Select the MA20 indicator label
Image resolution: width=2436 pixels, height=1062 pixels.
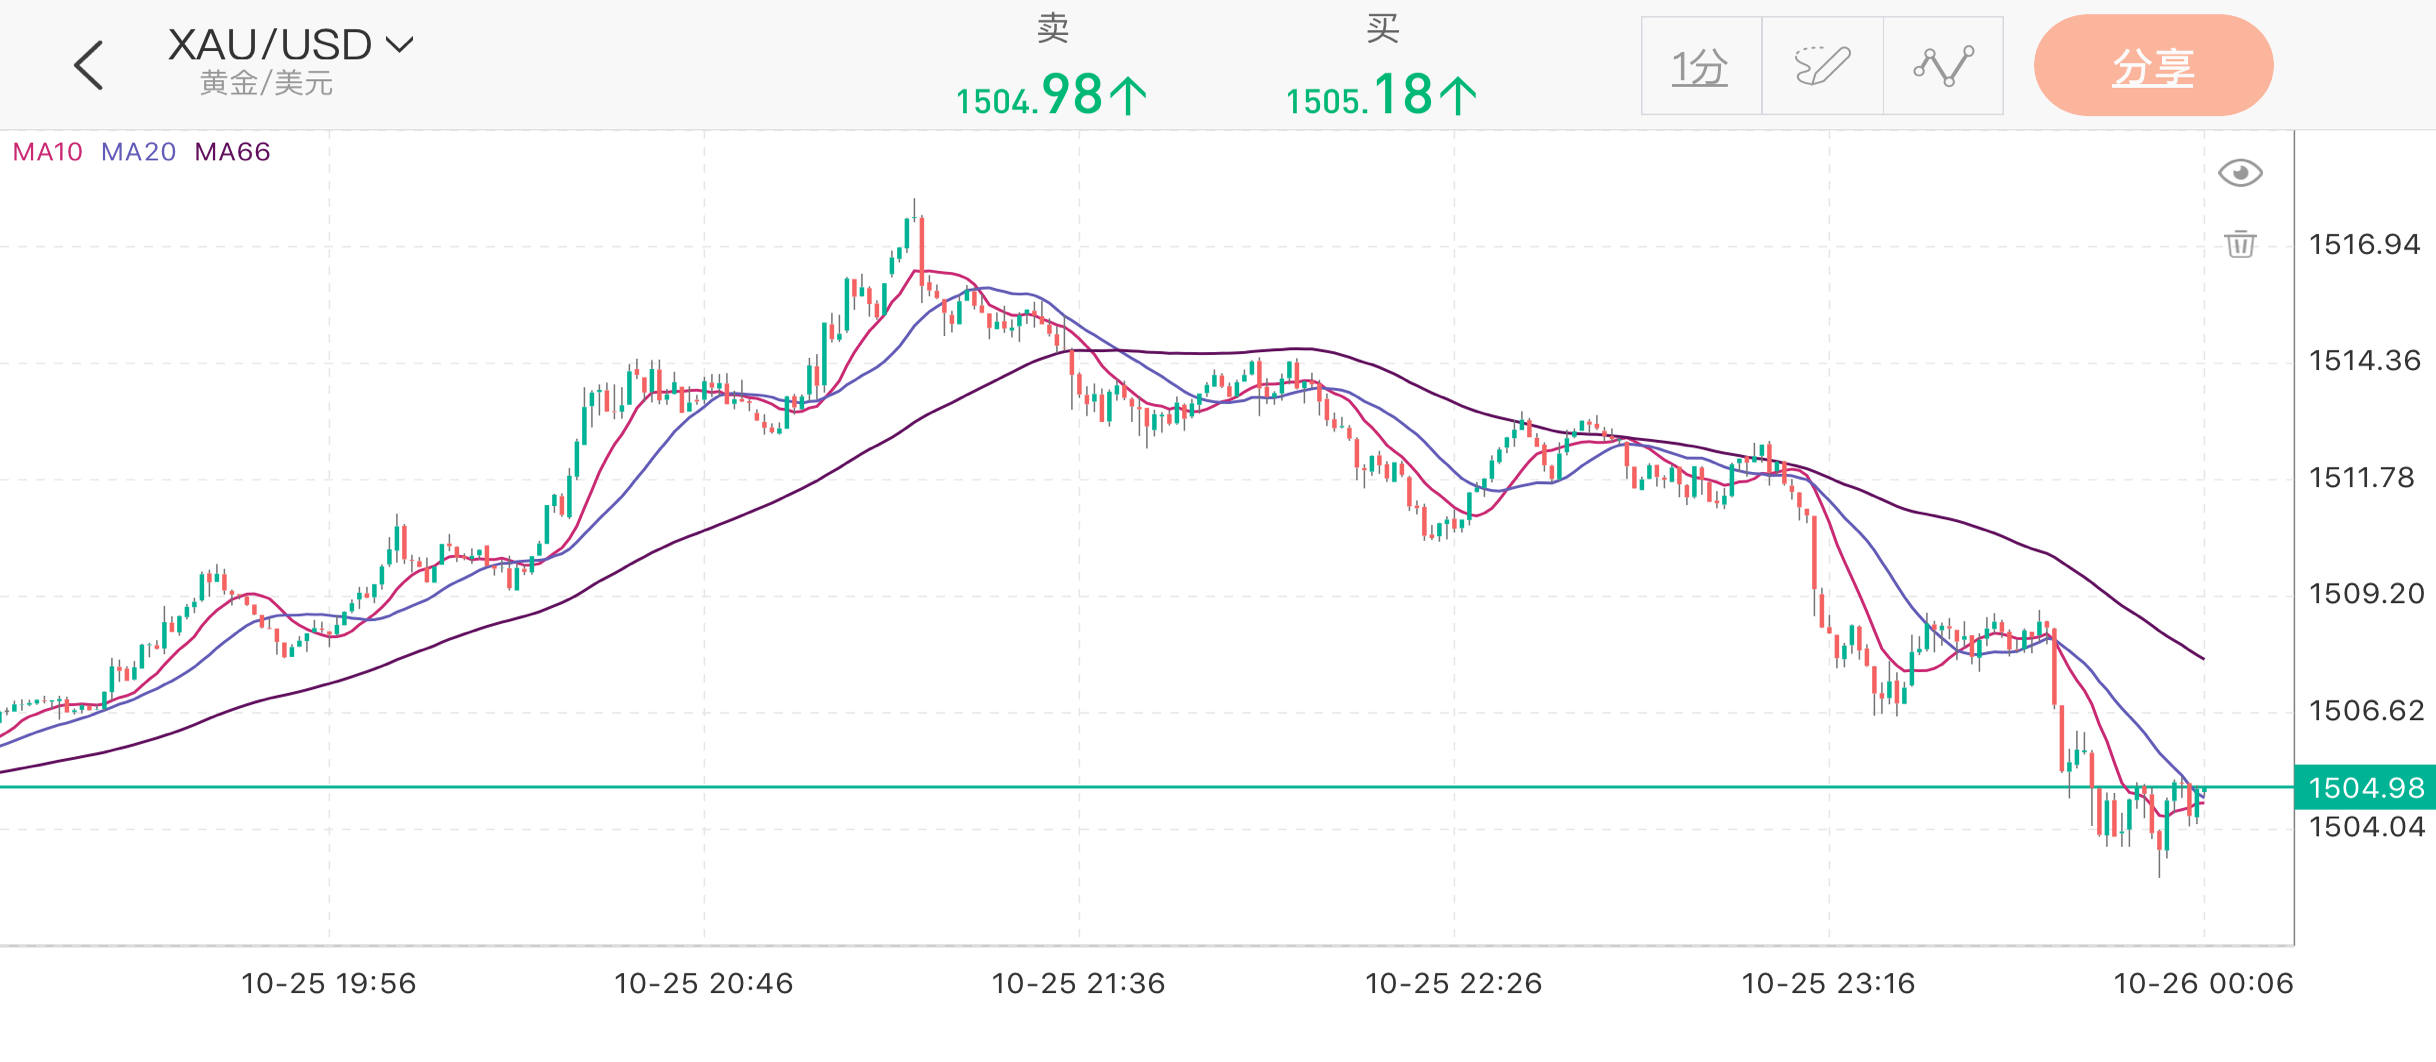coord(138,152)
